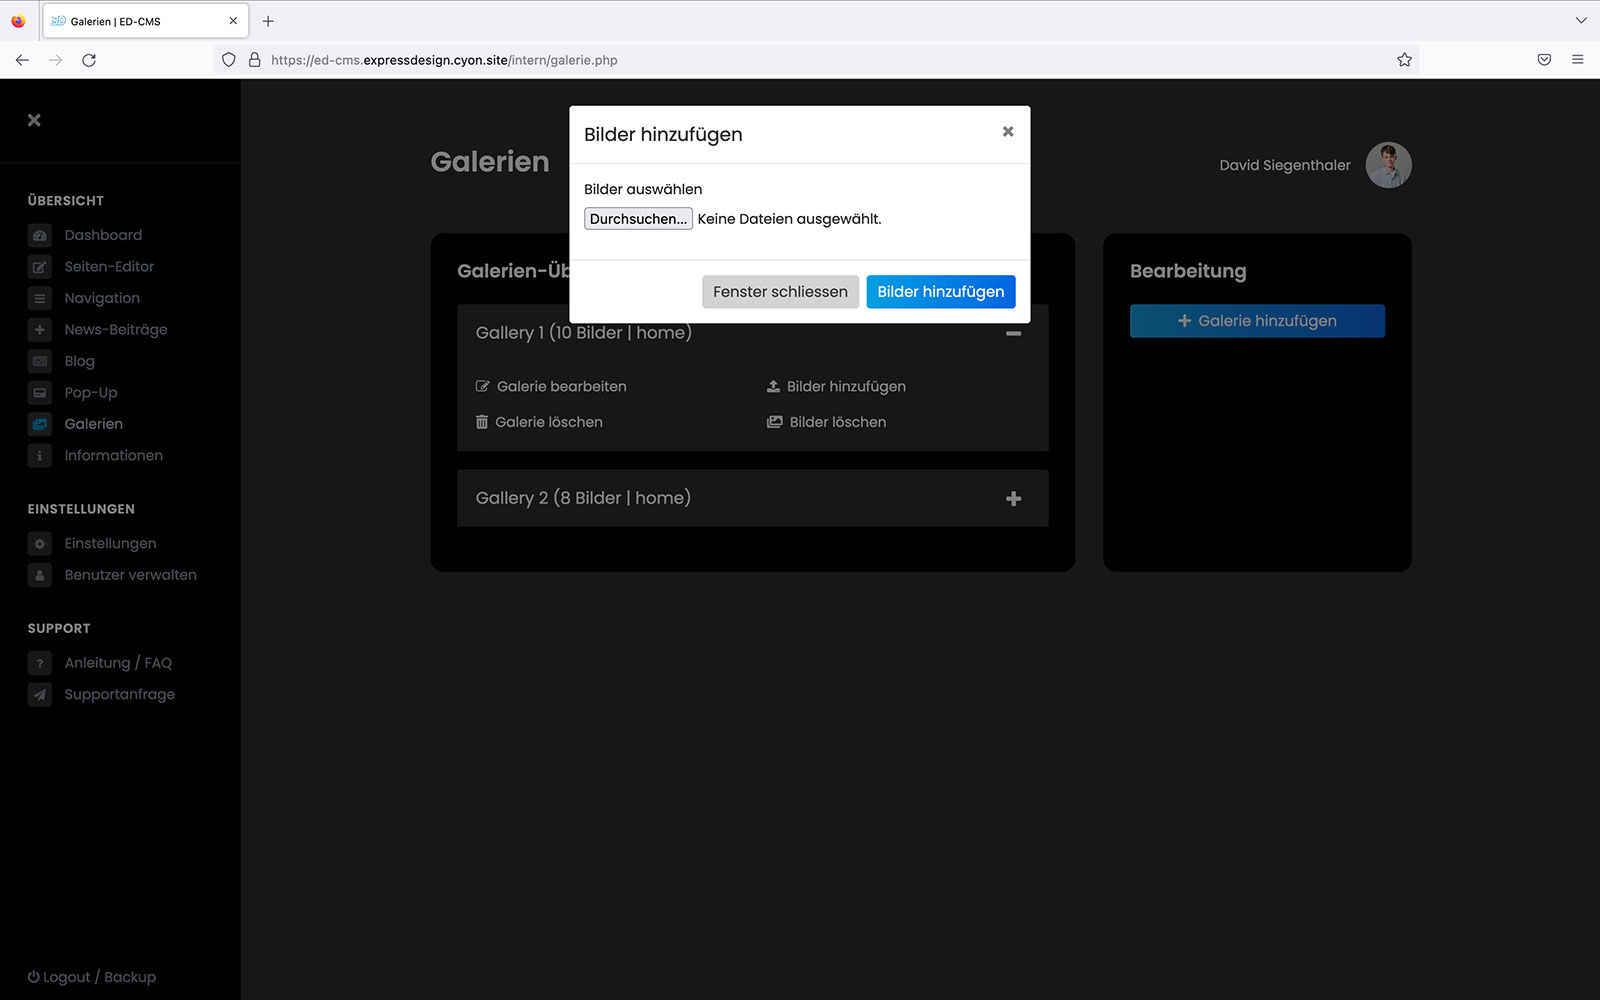This screenshot has height=1000, width=1600.
Task: Click the Galerien sidebar icon
Action: (x=40, y=424)
